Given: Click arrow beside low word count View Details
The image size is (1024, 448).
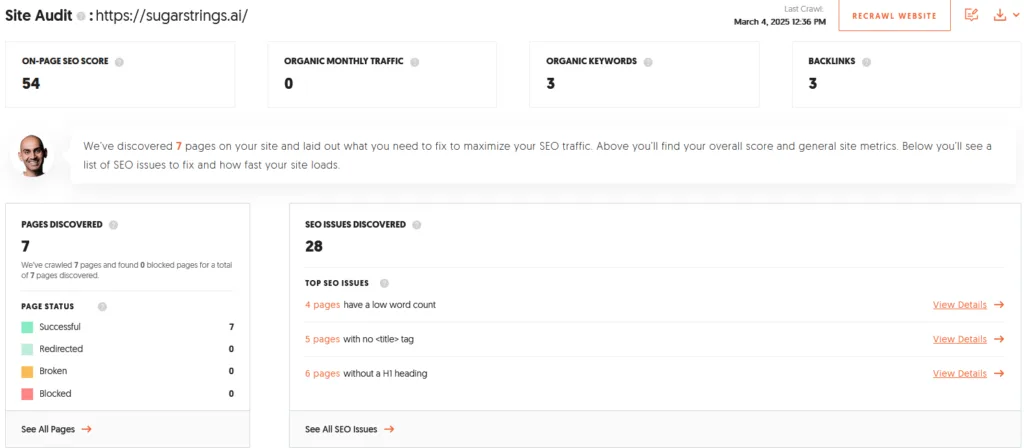Looking at the screenshot, I should pos(999,304).
